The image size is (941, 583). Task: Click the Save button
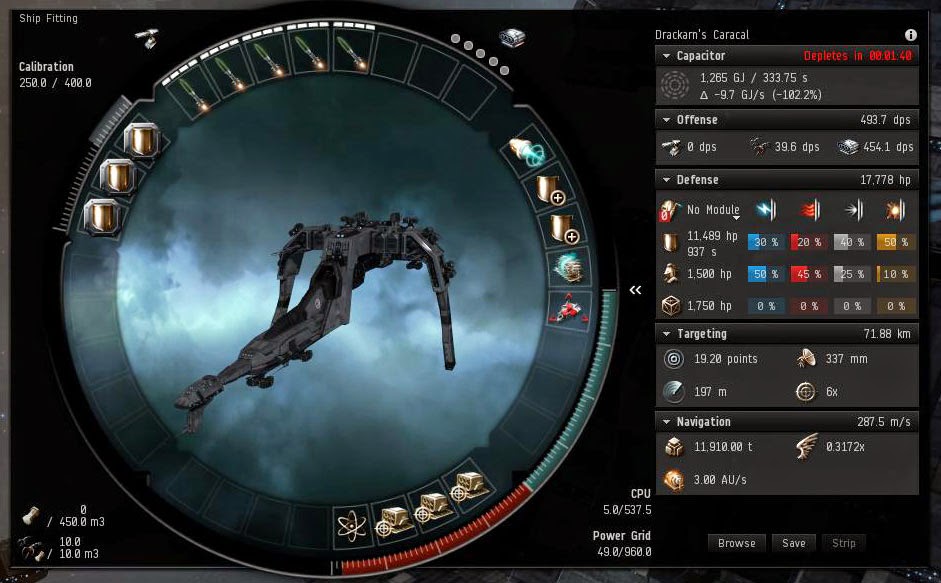coord(793,543)
